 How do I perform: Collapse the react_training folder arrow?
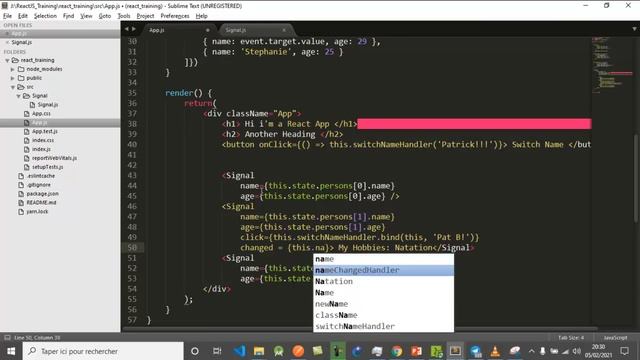(x=7, y=60)
